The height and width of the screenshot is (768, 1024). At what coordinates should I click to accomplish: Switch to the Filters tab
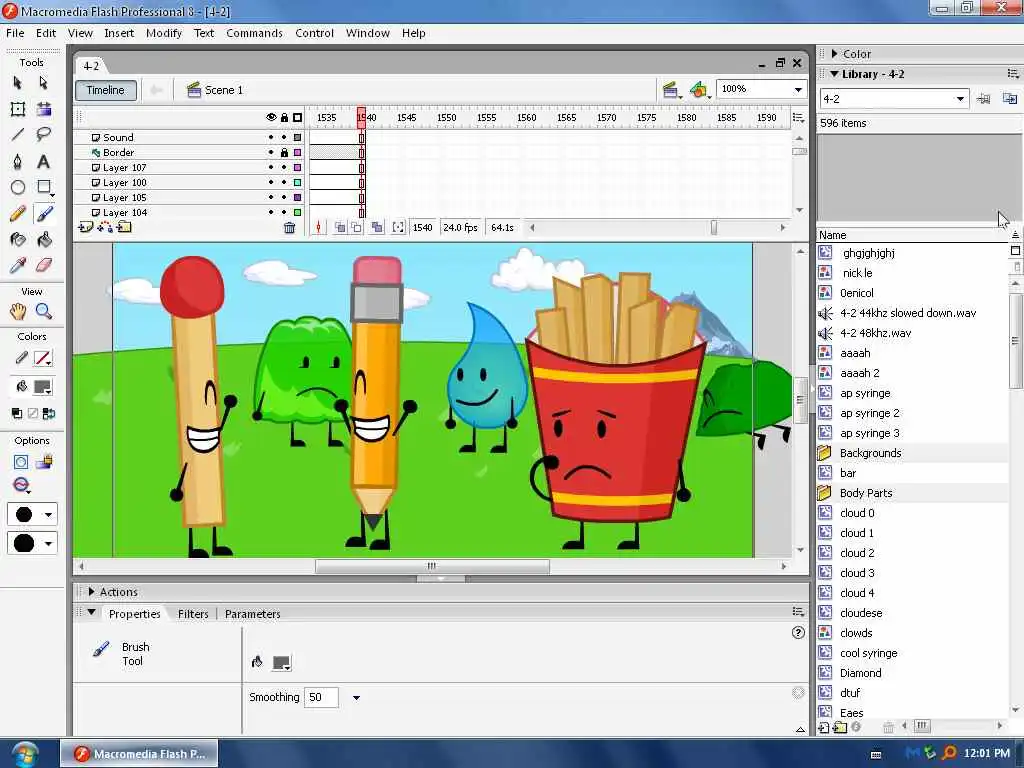point(193,614)
